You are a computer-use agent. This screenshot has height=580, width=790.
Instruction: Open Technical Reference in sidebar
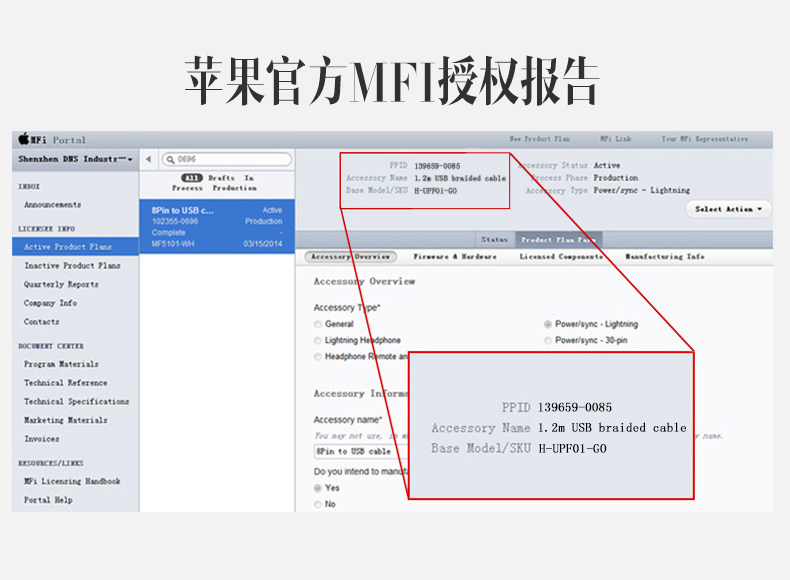click(65, 382)
